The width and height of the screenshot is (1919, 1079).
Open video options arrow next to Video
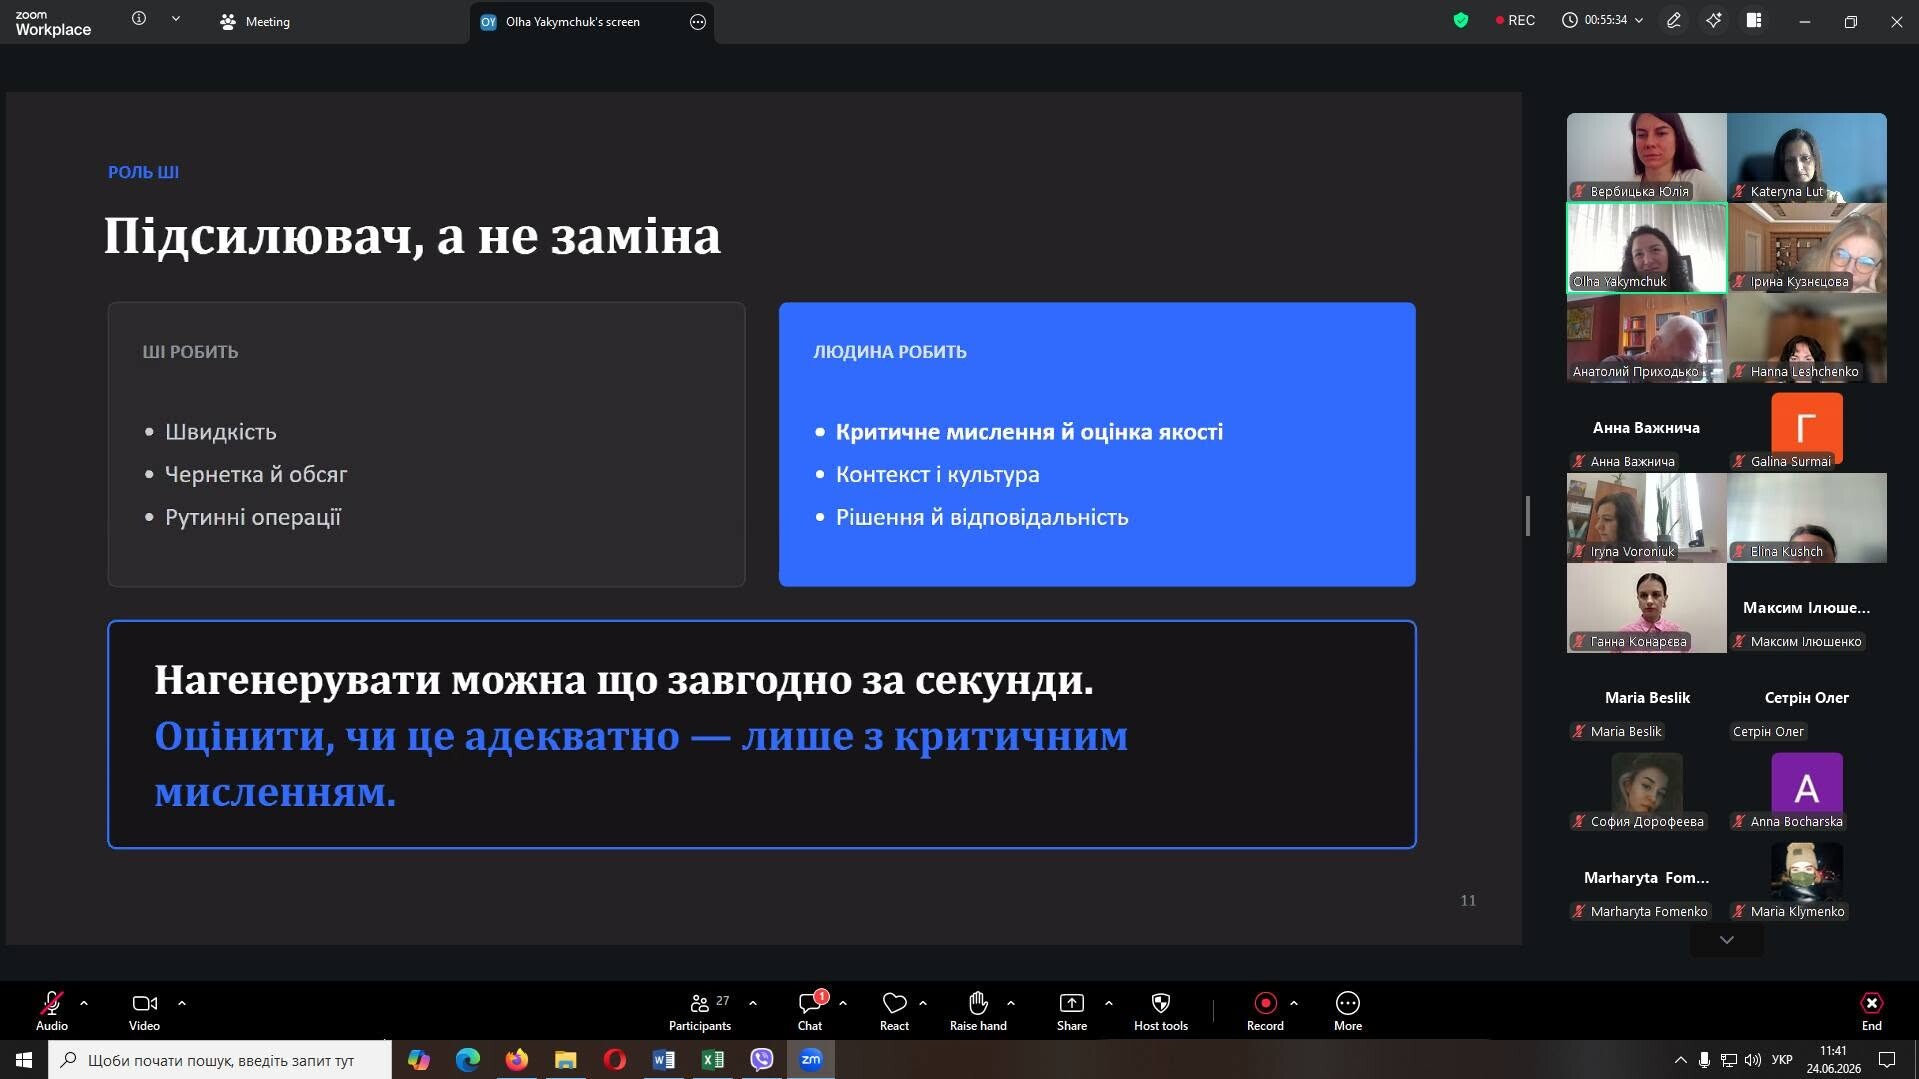point(182,1003)
